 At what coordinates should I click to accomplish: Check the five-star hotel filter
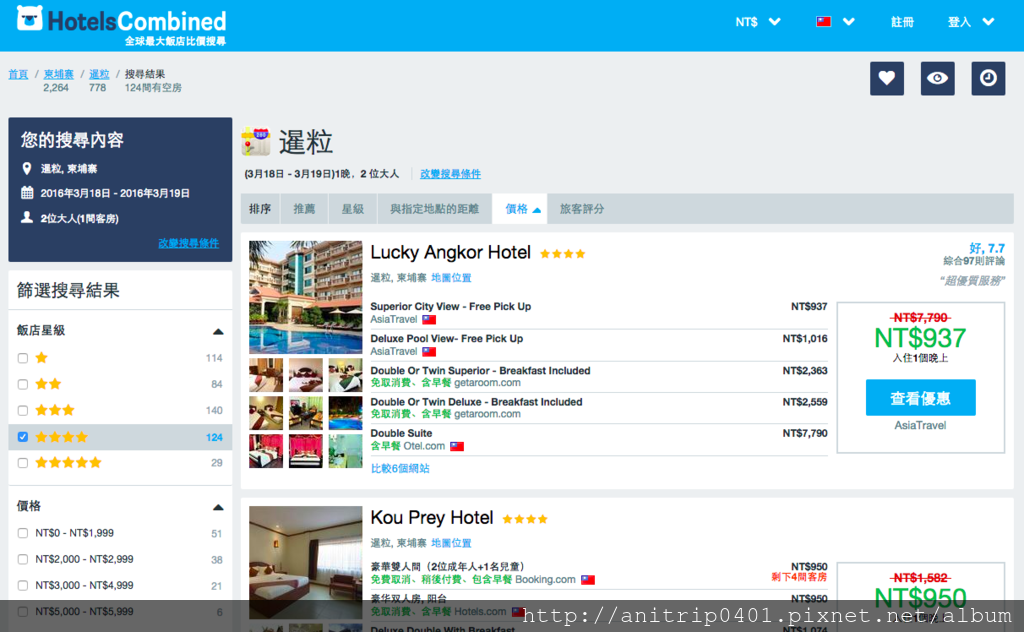(x=23, y=463)
